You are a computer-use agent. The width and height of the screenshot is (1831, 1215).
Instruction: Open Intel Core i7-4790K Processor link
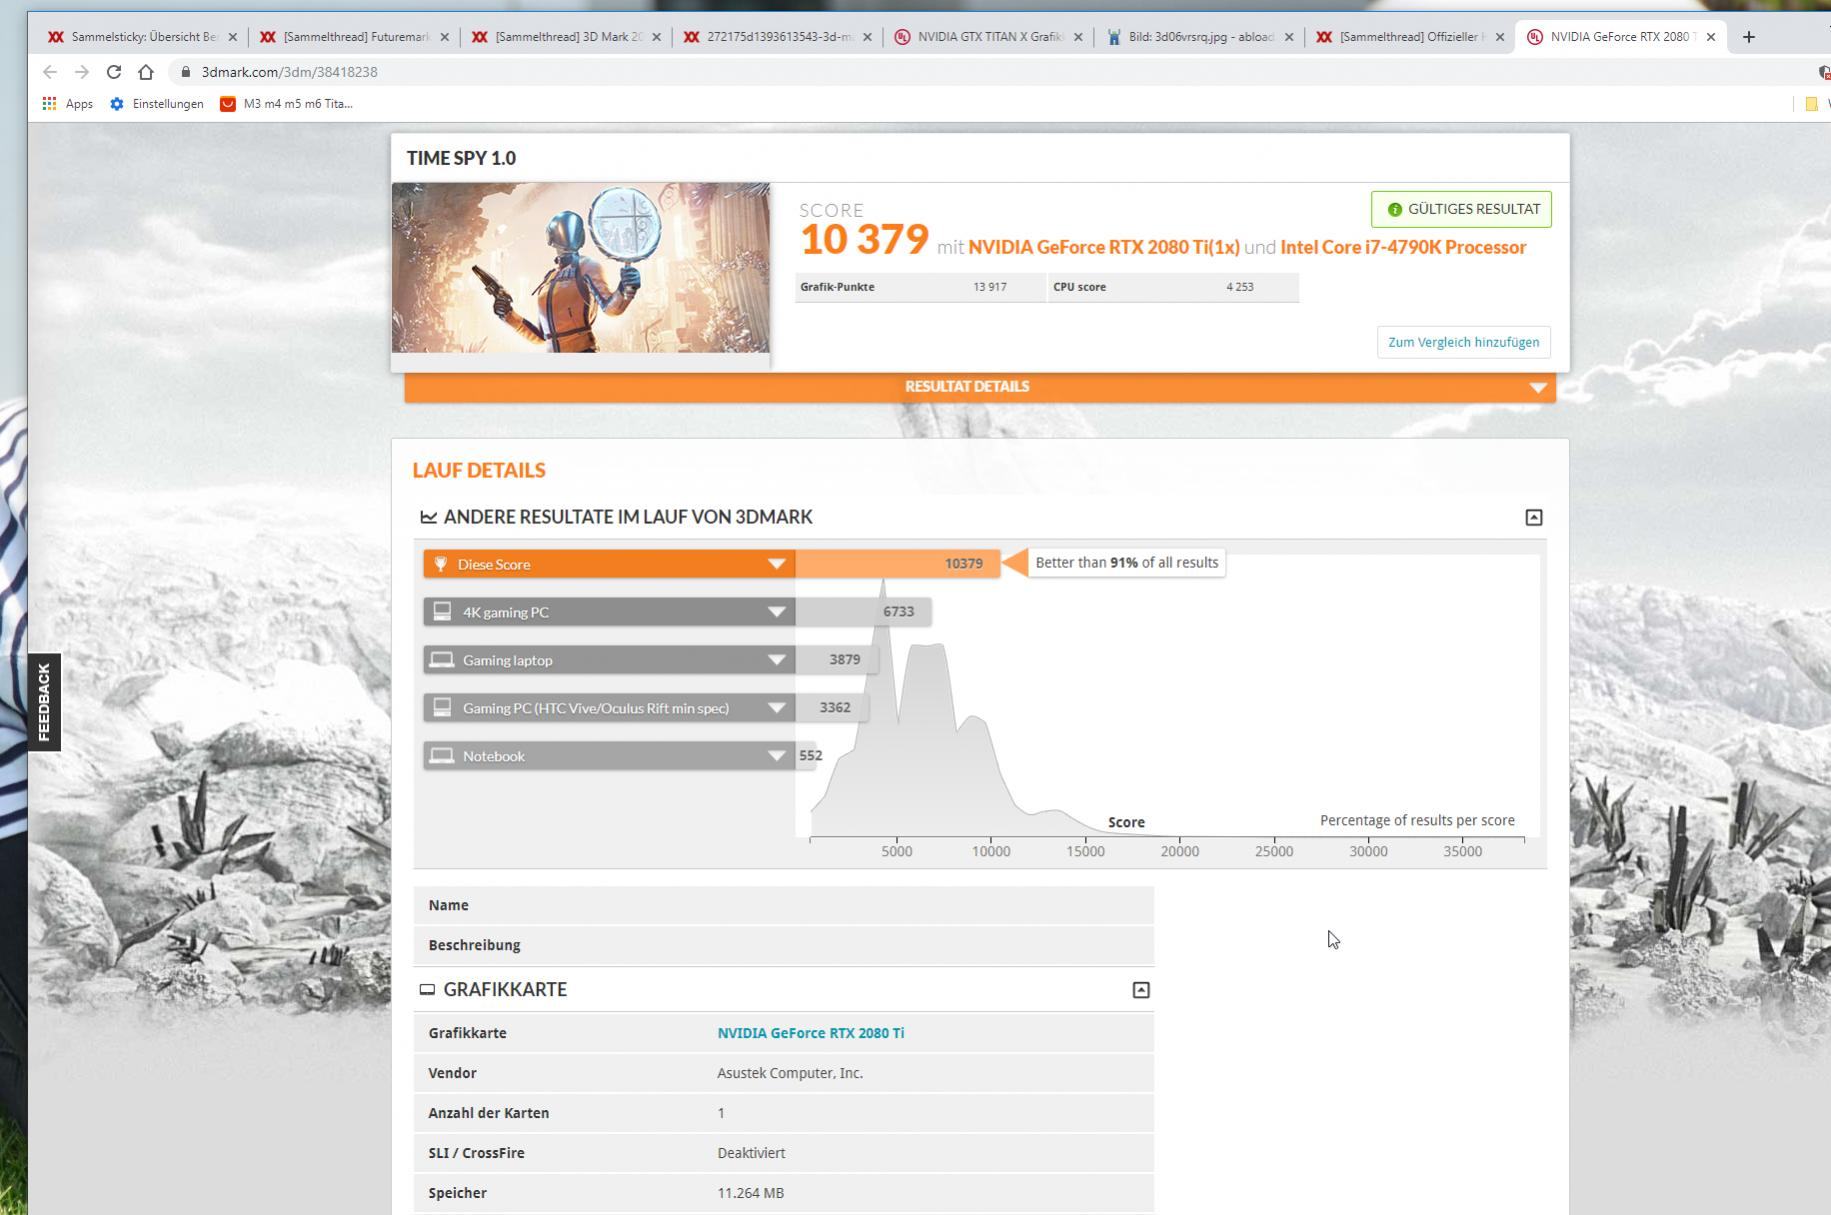[x=1403, y=247]
